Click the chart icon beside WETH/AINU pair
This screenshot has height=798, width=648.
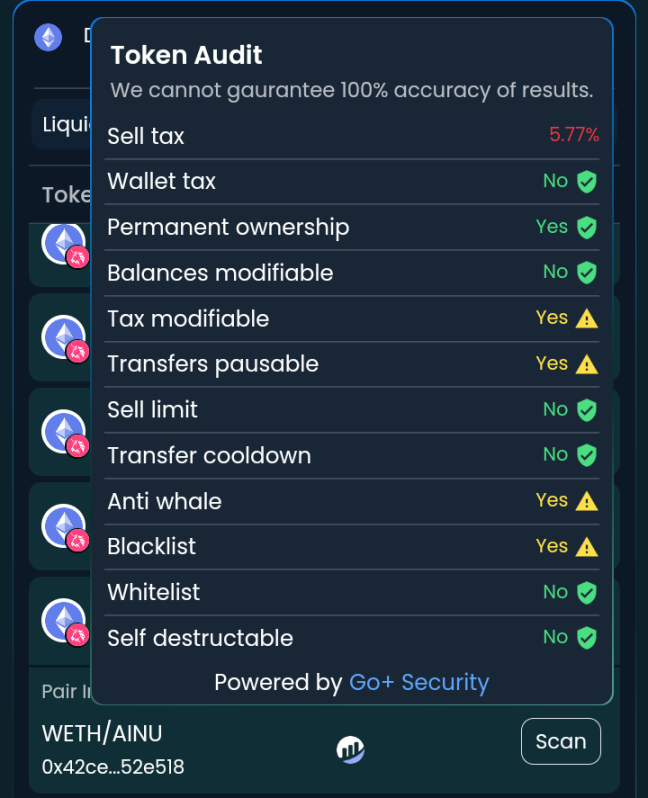pos(350,749)
